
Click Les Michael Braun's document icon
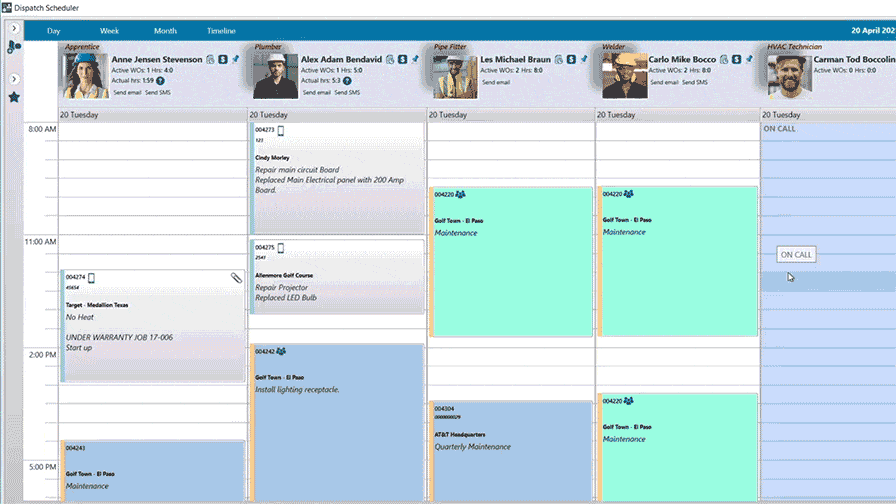pos(559,59)
